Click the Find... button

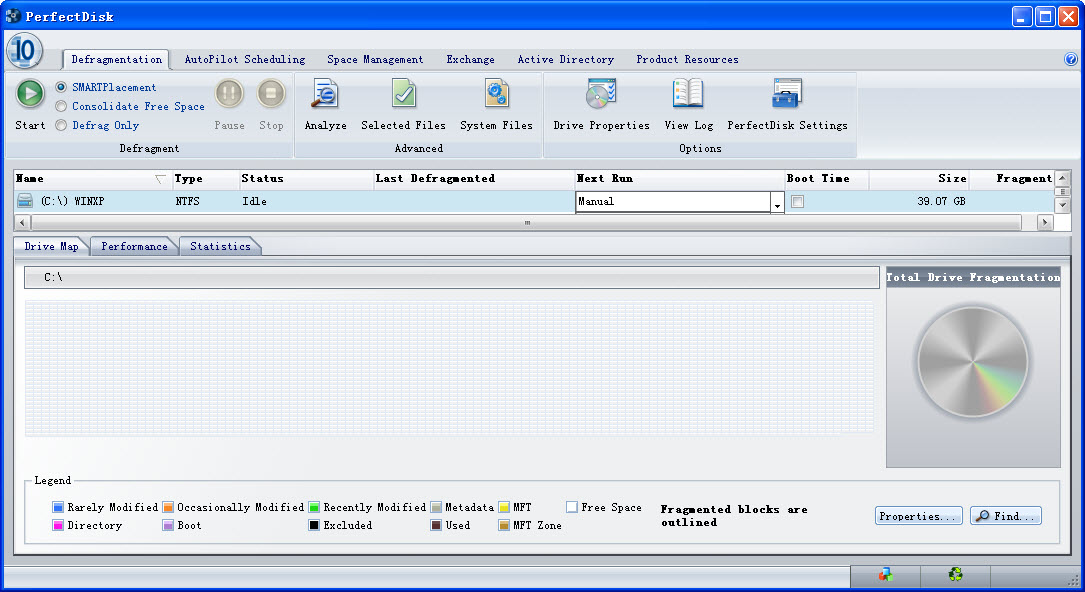pos(1006,516)
